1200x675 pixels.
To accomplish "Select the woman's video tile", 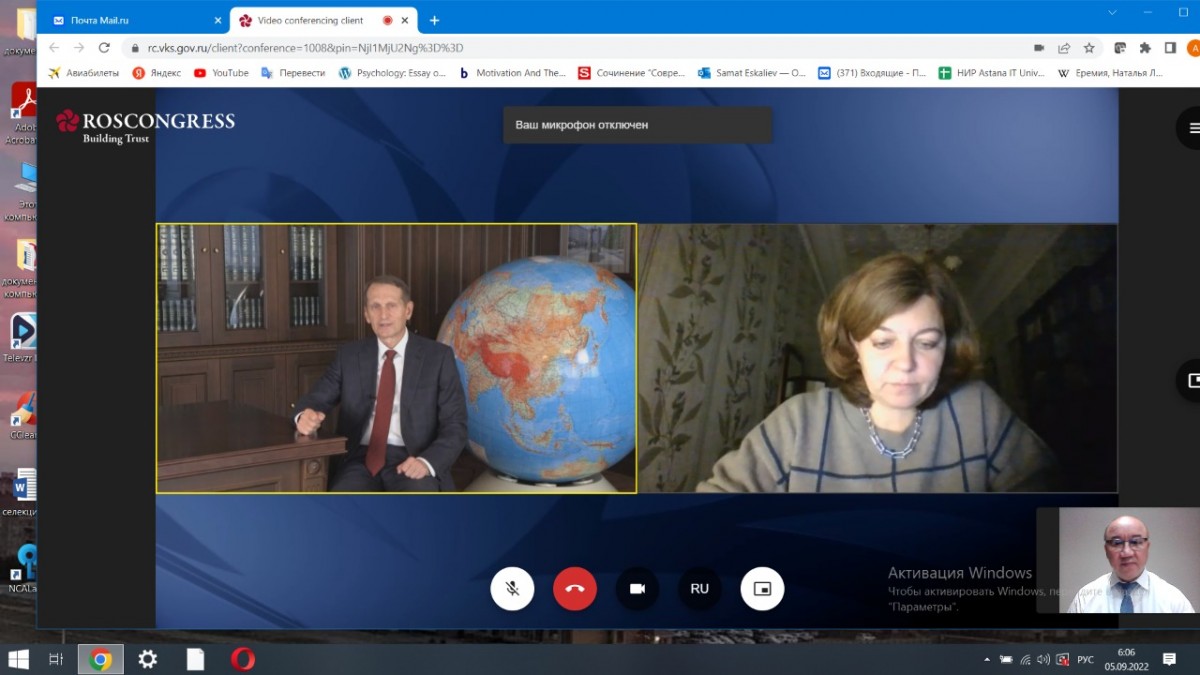I will (x=877, y=358).
